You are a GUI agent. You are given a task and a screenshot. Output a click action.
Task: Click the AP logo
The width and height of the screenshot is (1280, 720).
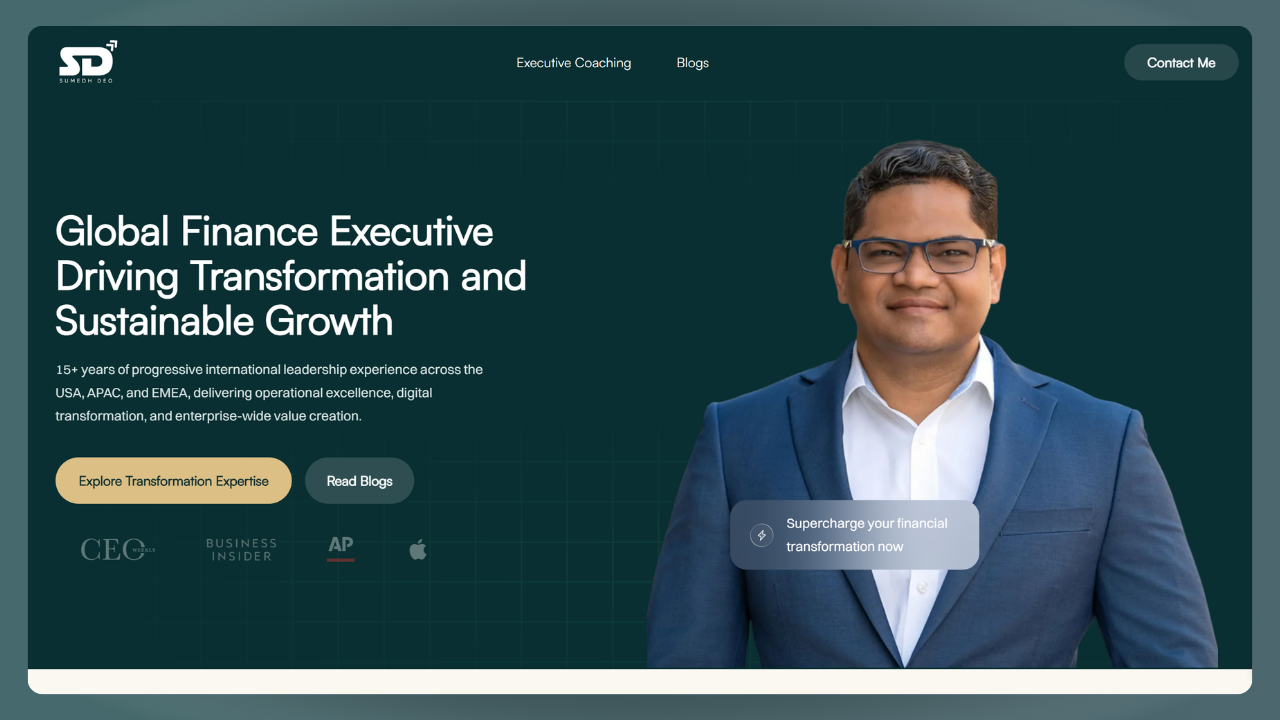coord(341,548)
